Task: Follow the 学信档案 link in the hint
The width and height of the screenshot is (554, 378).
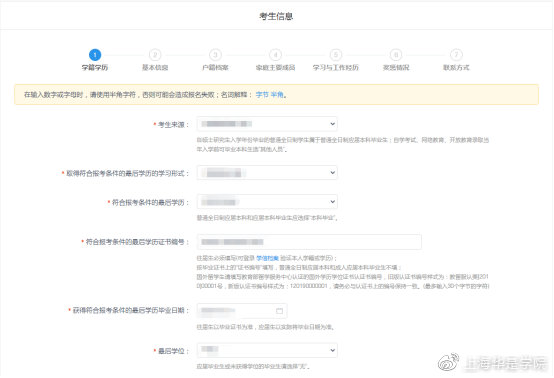Action: (267, 258)
